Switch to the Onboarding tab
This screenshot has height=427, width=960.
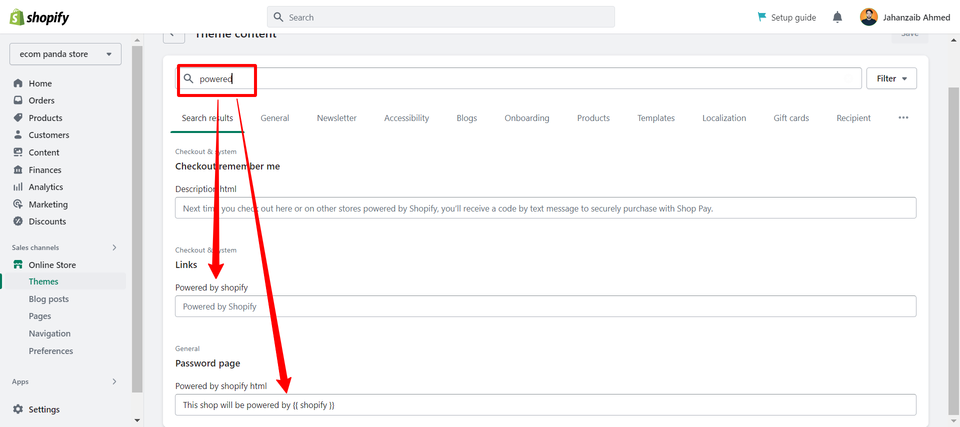pyautogui.click(x=527, y=118)
